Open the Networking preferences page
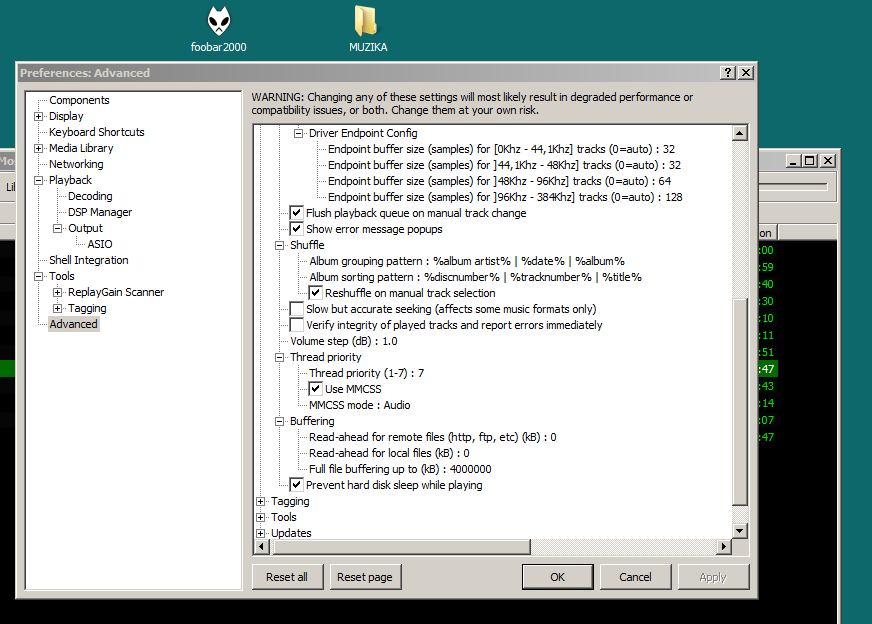This screenshot has height=624, width=872. [76, 165]
